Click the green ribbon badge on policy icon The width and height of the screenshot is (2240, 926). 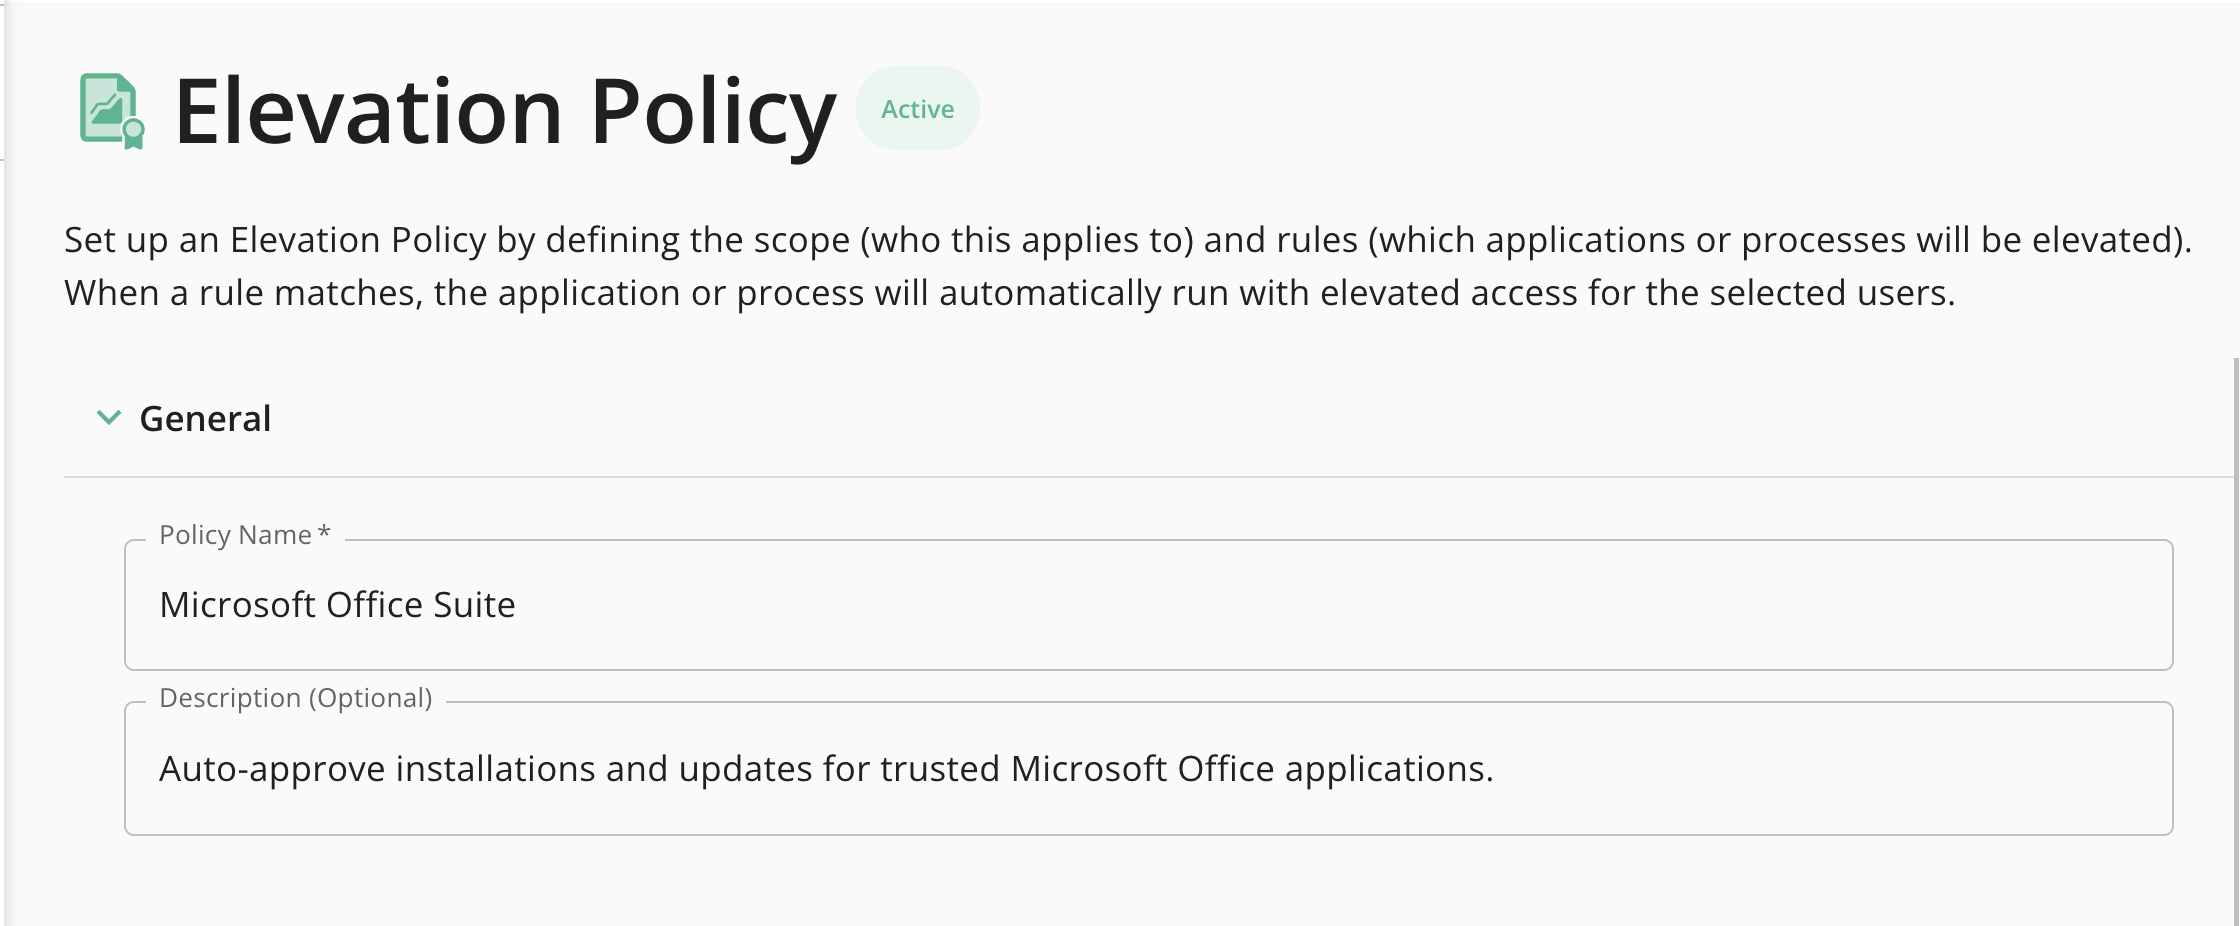click(133, 134)
